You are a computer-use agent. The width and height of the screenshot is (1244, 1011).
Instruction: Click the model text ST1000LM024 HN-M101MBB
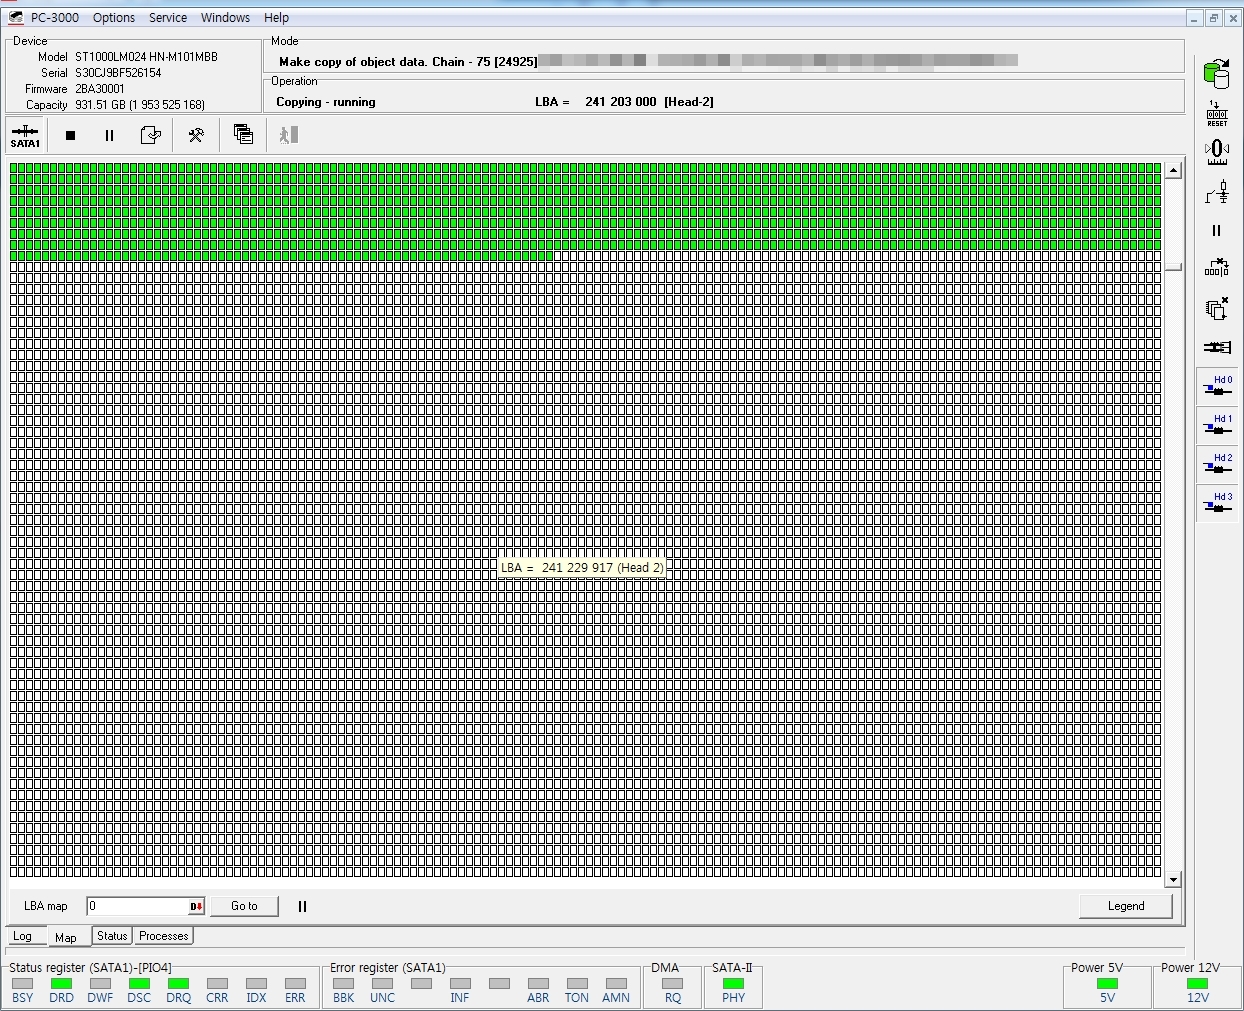point(146,57)
